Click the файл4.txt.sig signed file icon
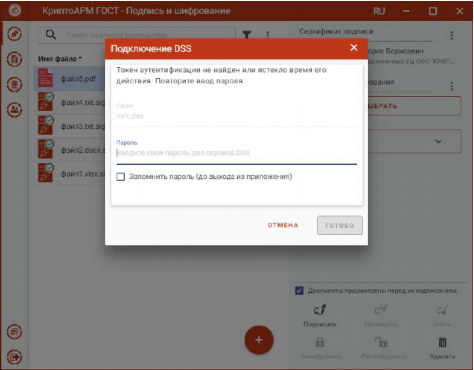474x370 pixels. 46,102
